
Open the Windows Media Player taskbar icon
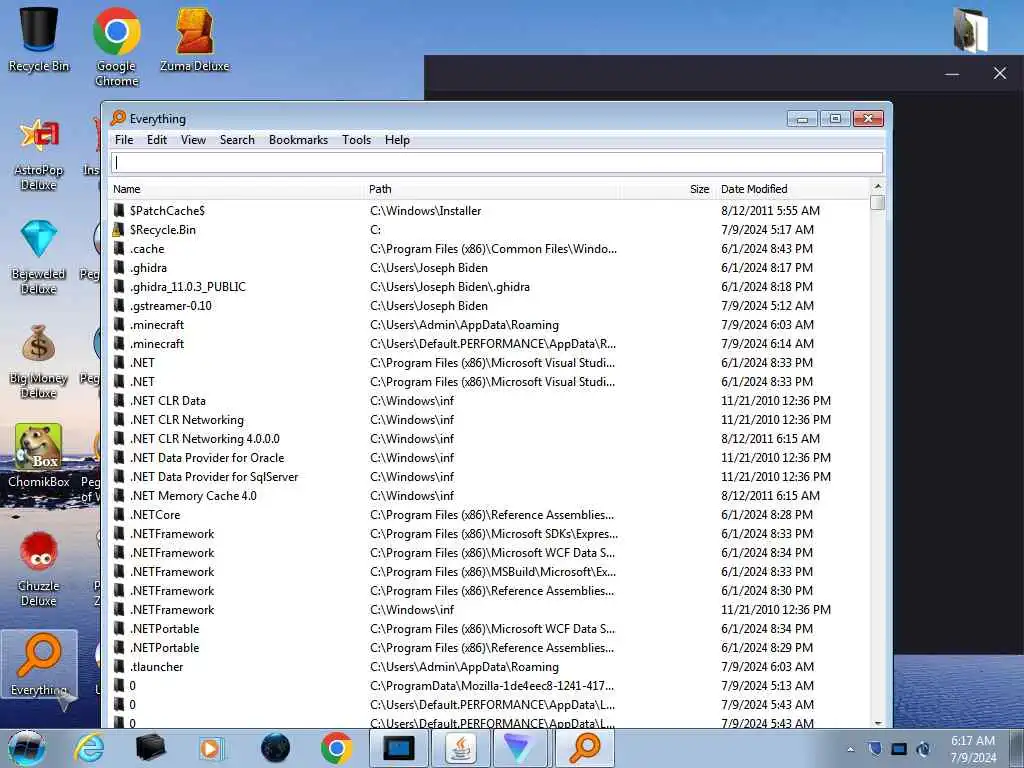coord(212,748)
